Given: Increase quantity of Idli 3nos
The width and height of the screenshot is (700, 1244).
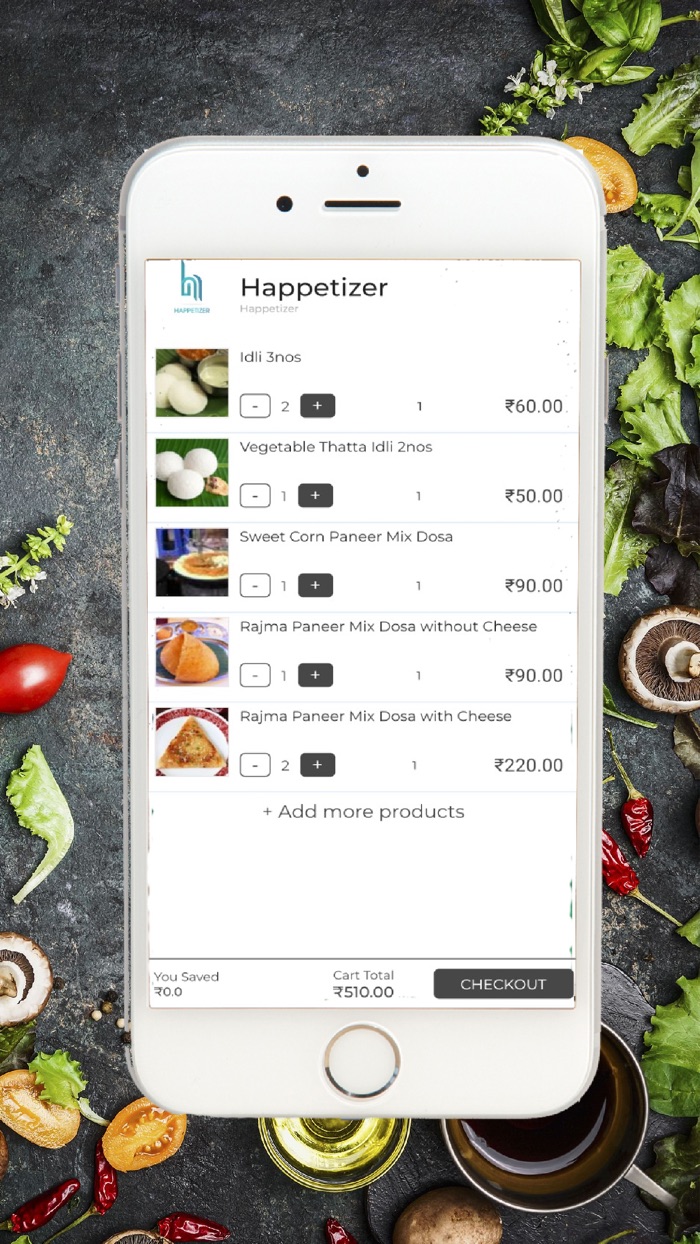Looking at the screenshot, I should [x=318, y=406].
